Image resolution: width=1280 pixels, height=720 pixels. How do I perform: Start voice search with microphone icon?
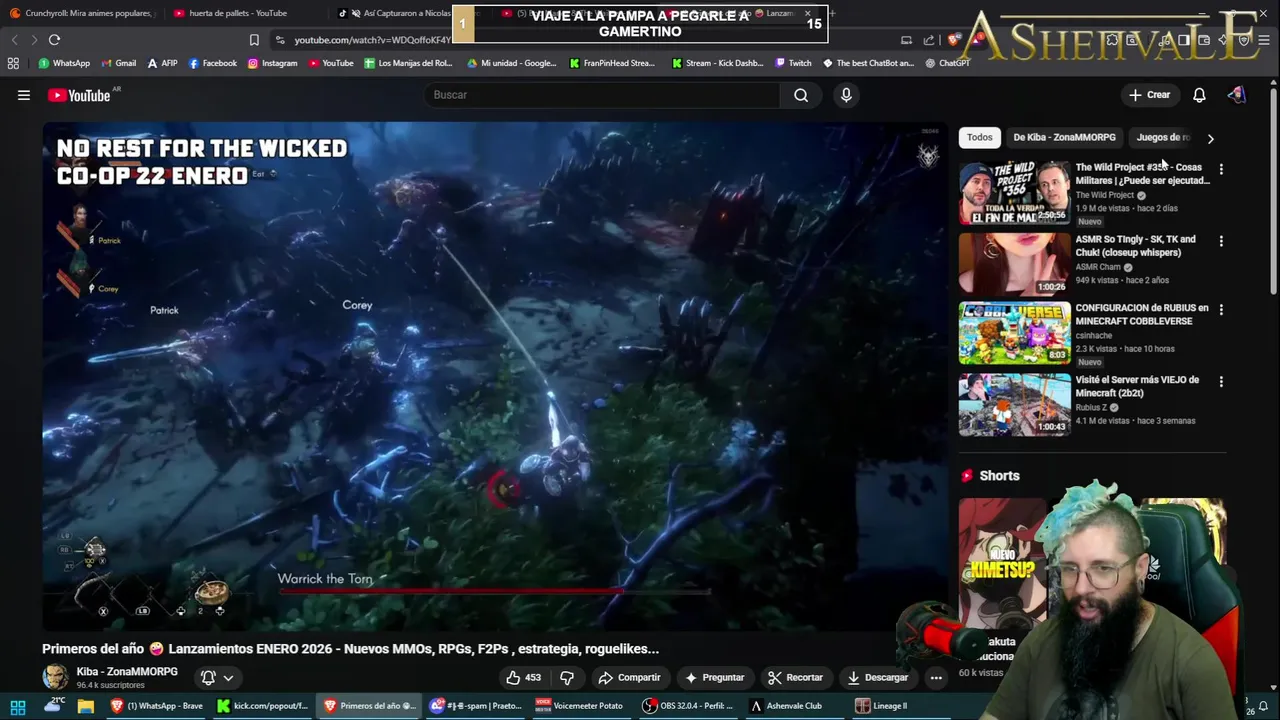pyautogui.click(x=846, y=95)
